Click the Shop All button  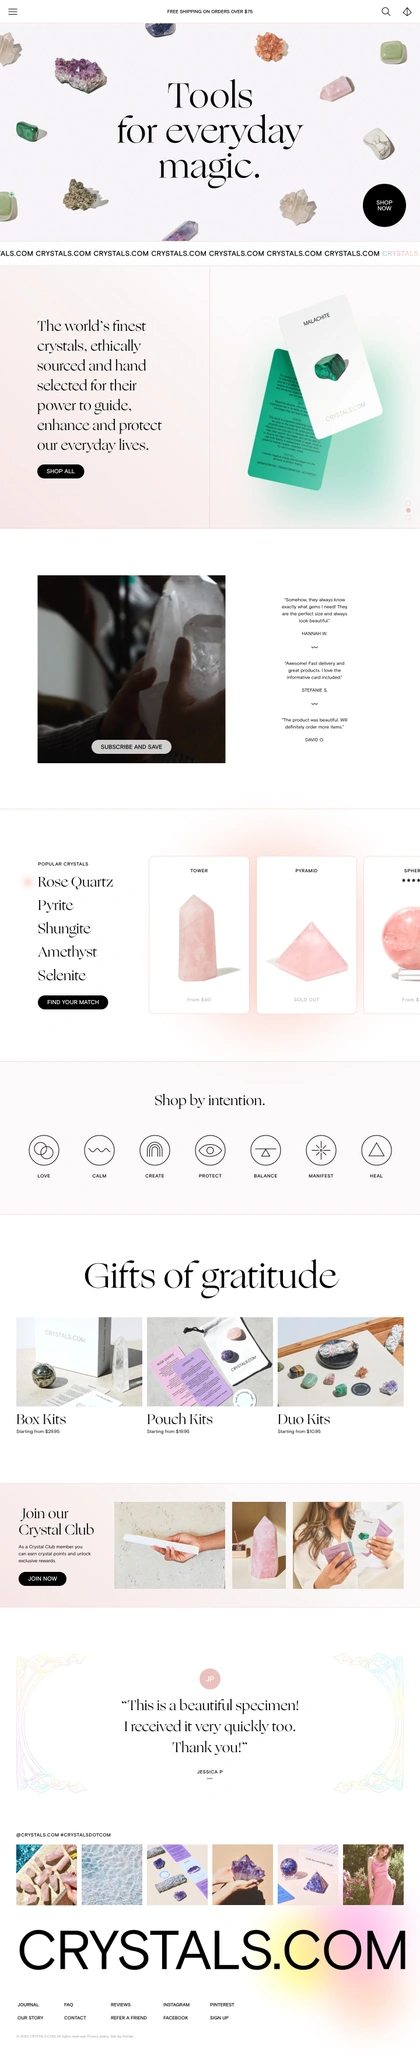point(60,471)
